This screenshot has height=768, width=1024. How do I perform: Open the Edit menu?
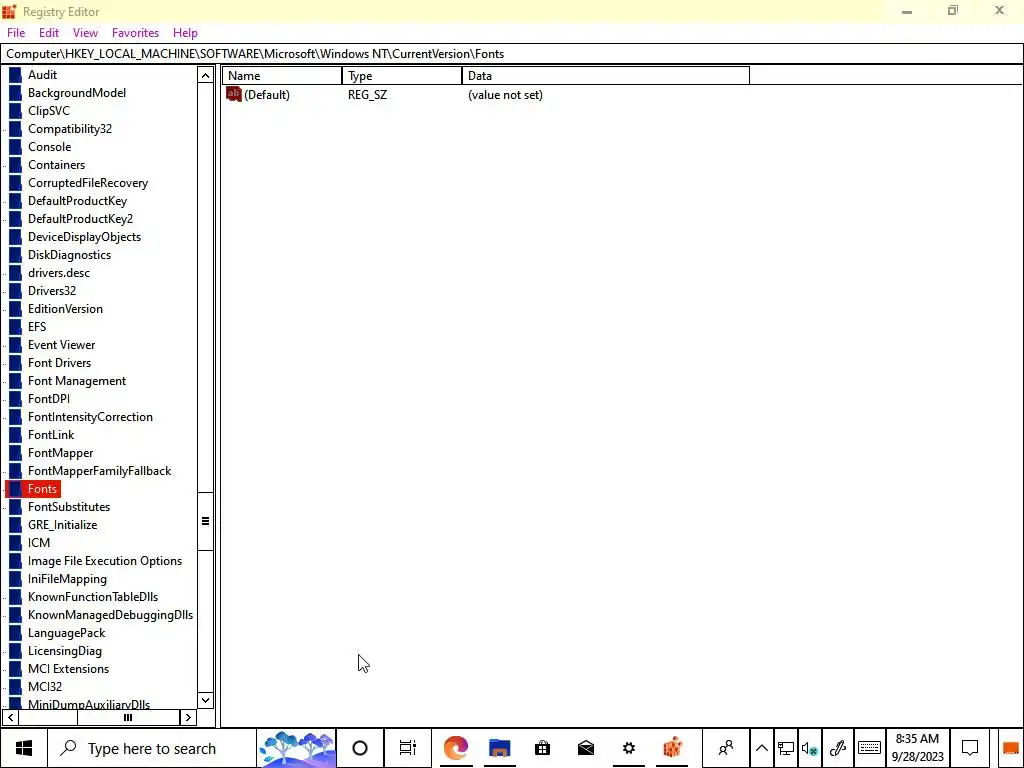pos(49,33)
